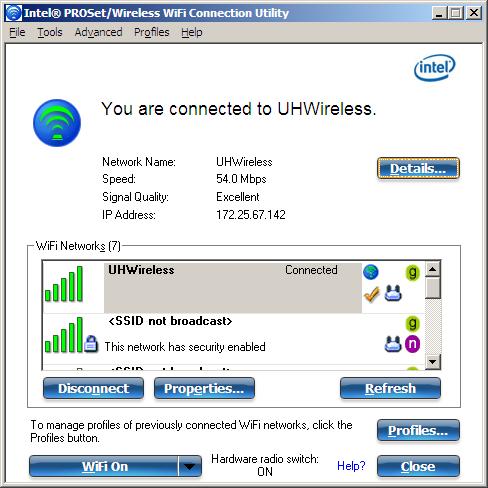488x488 pixels.
Task: Open the File menu
Action: pyautogui.click(x=17, y=32)
